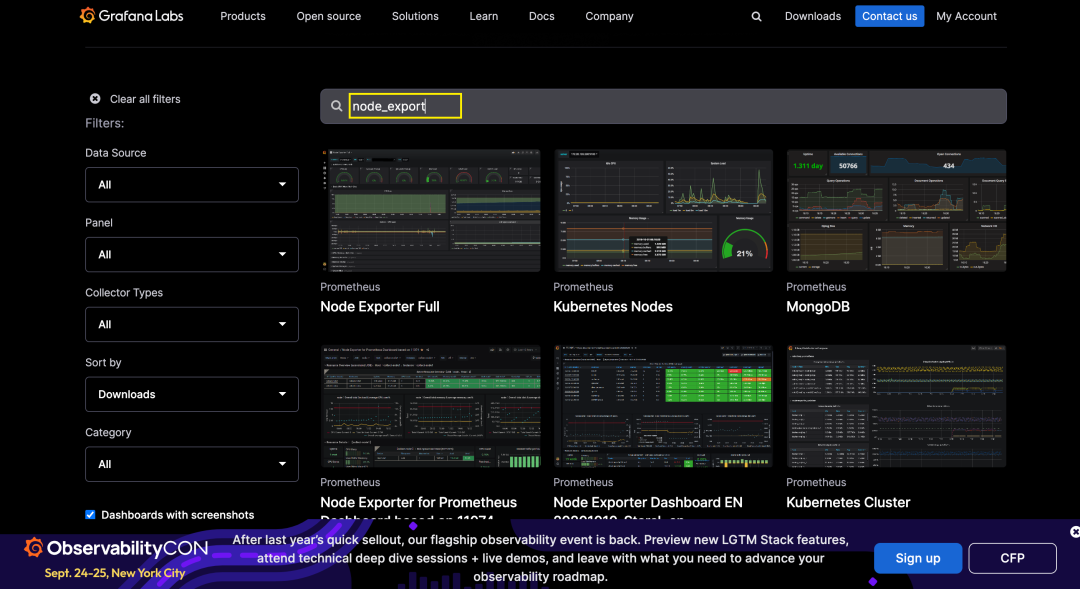Screen dimensions: 1080x589
Task: Click Clear all filters text
Action: 145,99
